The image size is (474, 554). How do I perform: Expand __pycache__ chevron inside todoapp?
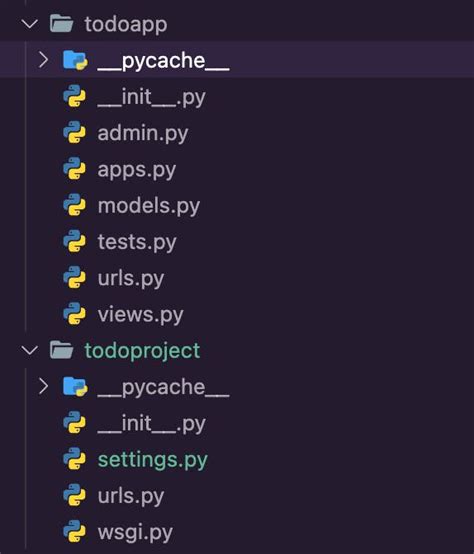click(43, 60)
